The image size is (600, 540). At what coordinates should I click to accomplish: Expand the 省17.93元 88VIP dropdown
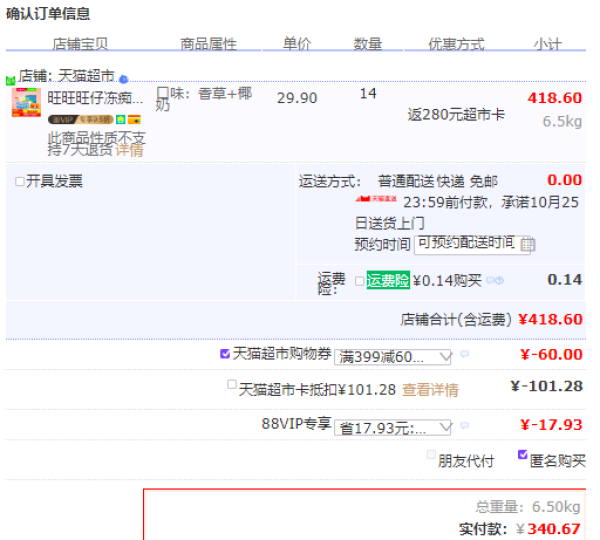point(393,428)
